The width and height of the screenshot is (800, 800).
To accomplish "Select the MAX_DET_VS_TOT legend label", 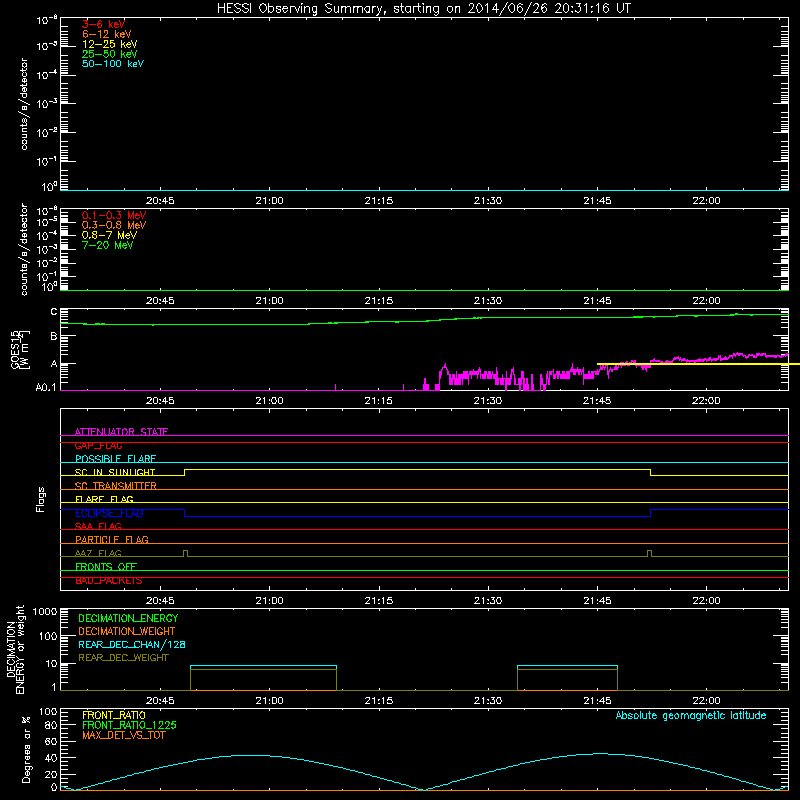I will [x=124, y=735].
